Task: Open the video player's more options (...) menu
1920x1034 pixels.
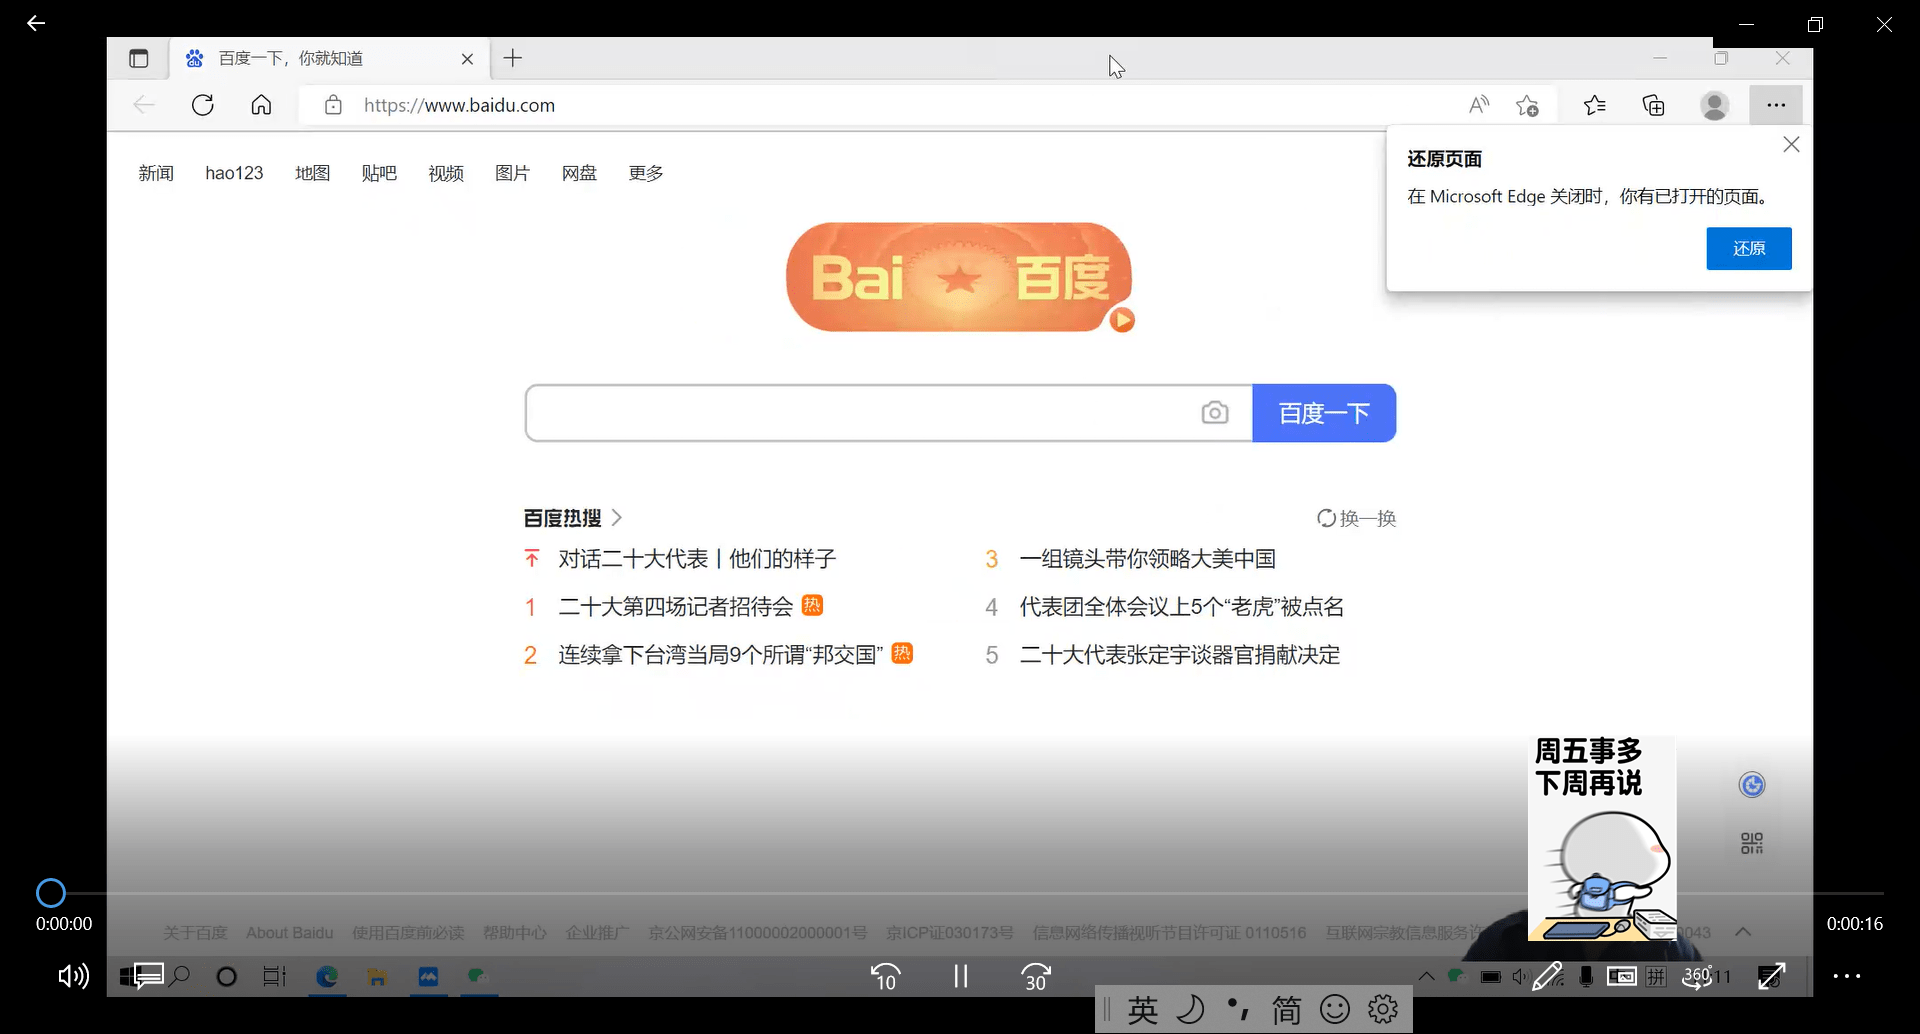Action: coord(1847,976)
